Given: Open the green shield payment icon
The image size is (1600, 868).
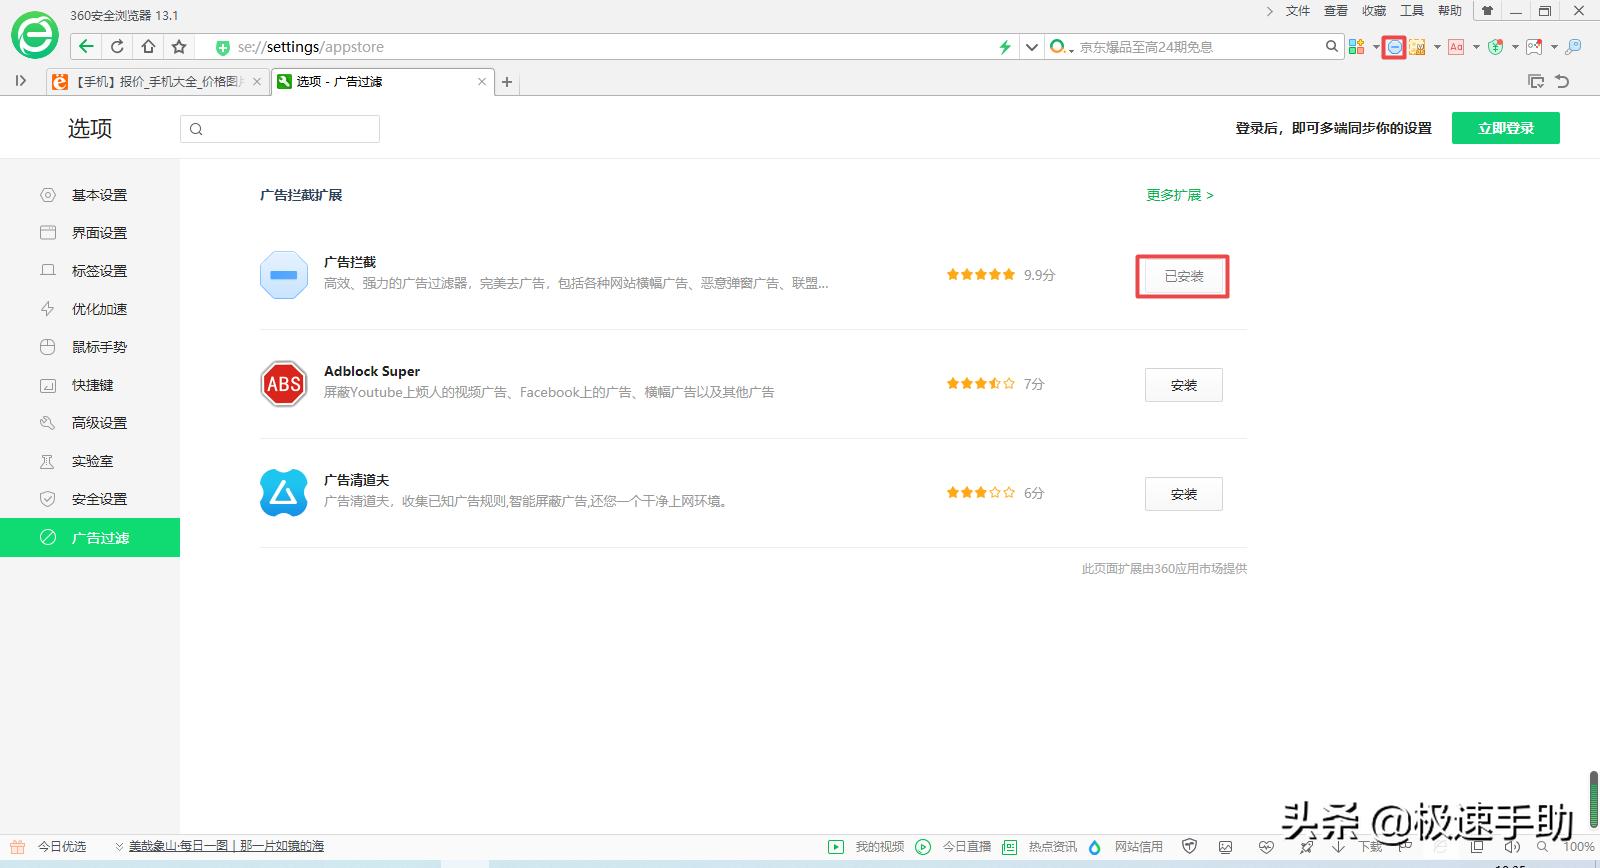Looking at the screenshot, I should [x=1495, y=47].
